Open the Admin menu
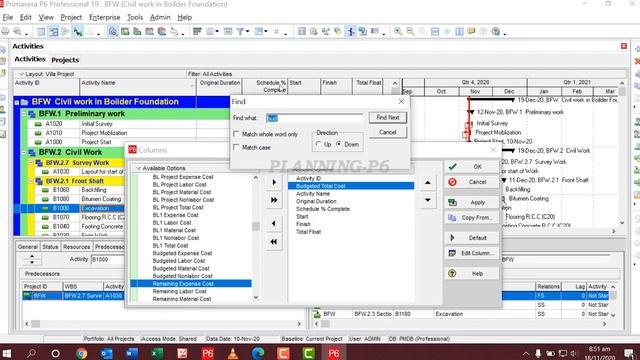Screen dimensions: 640x360 coord(160,18)
